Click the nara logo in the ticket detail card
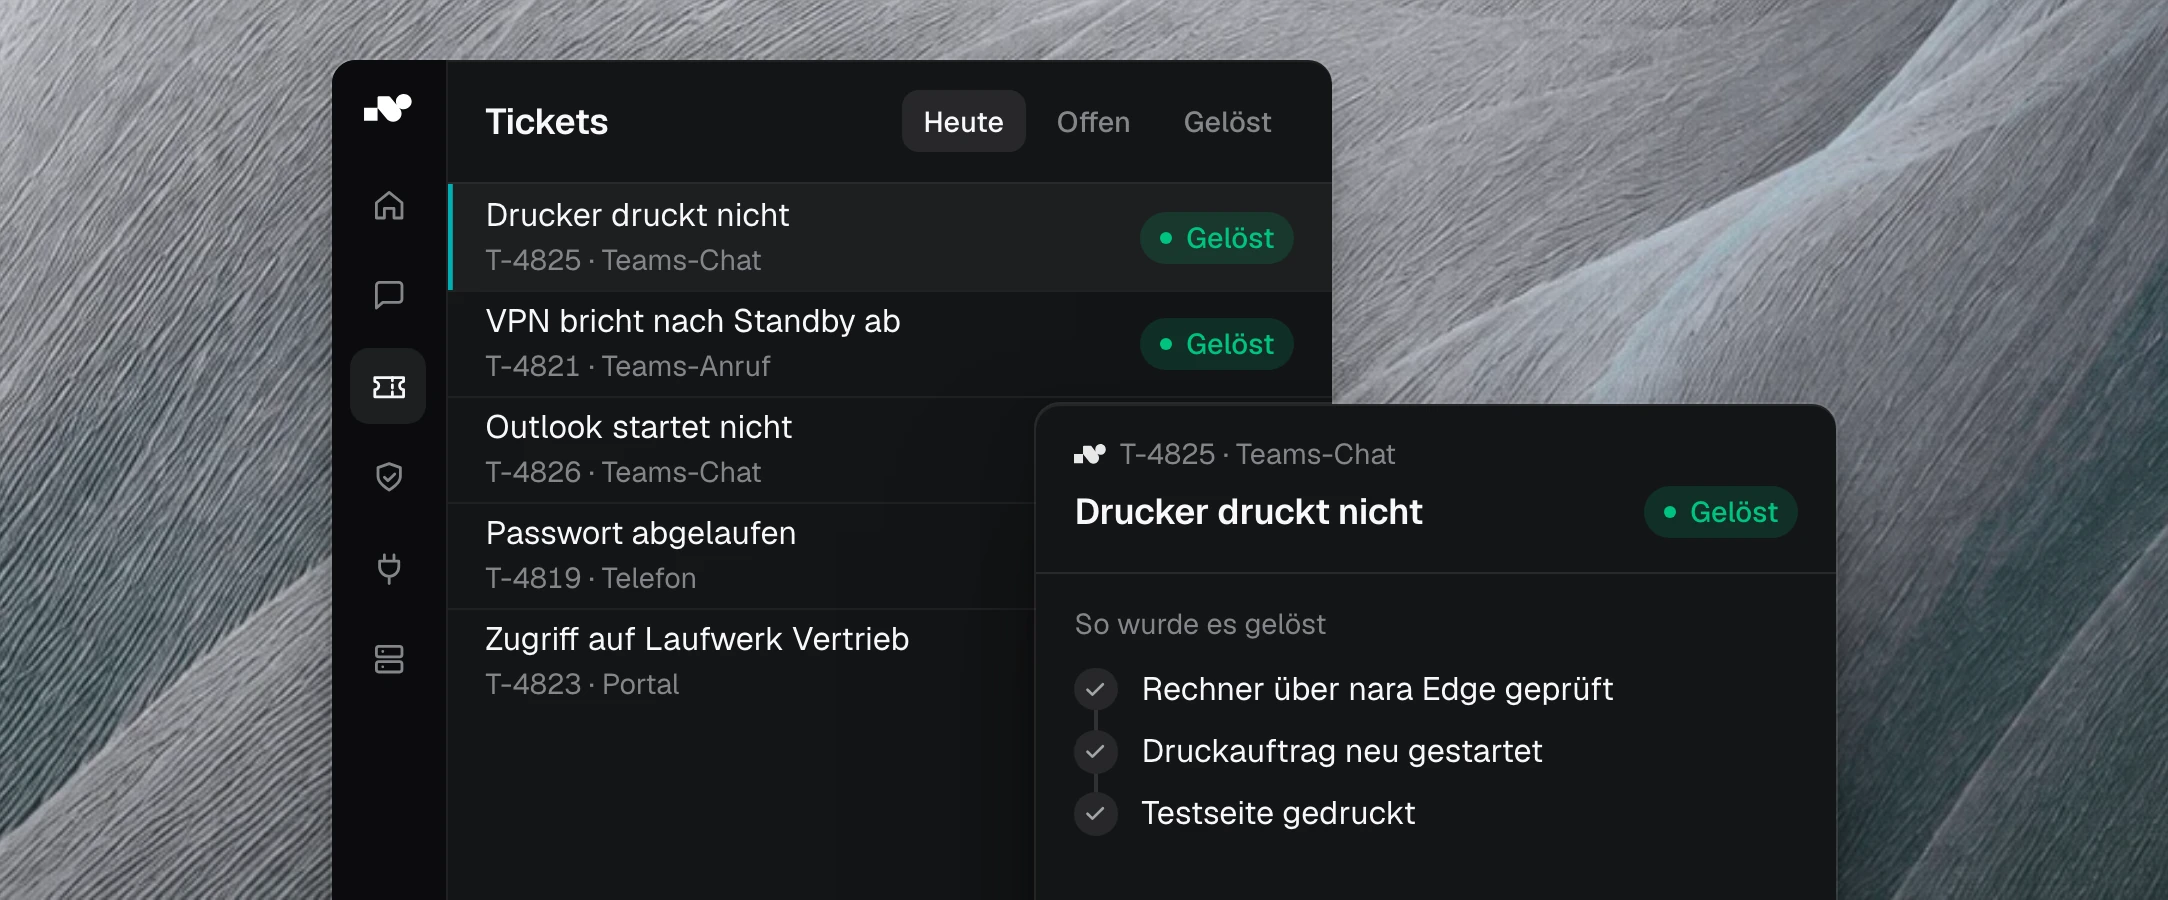 pos(1090,454)
